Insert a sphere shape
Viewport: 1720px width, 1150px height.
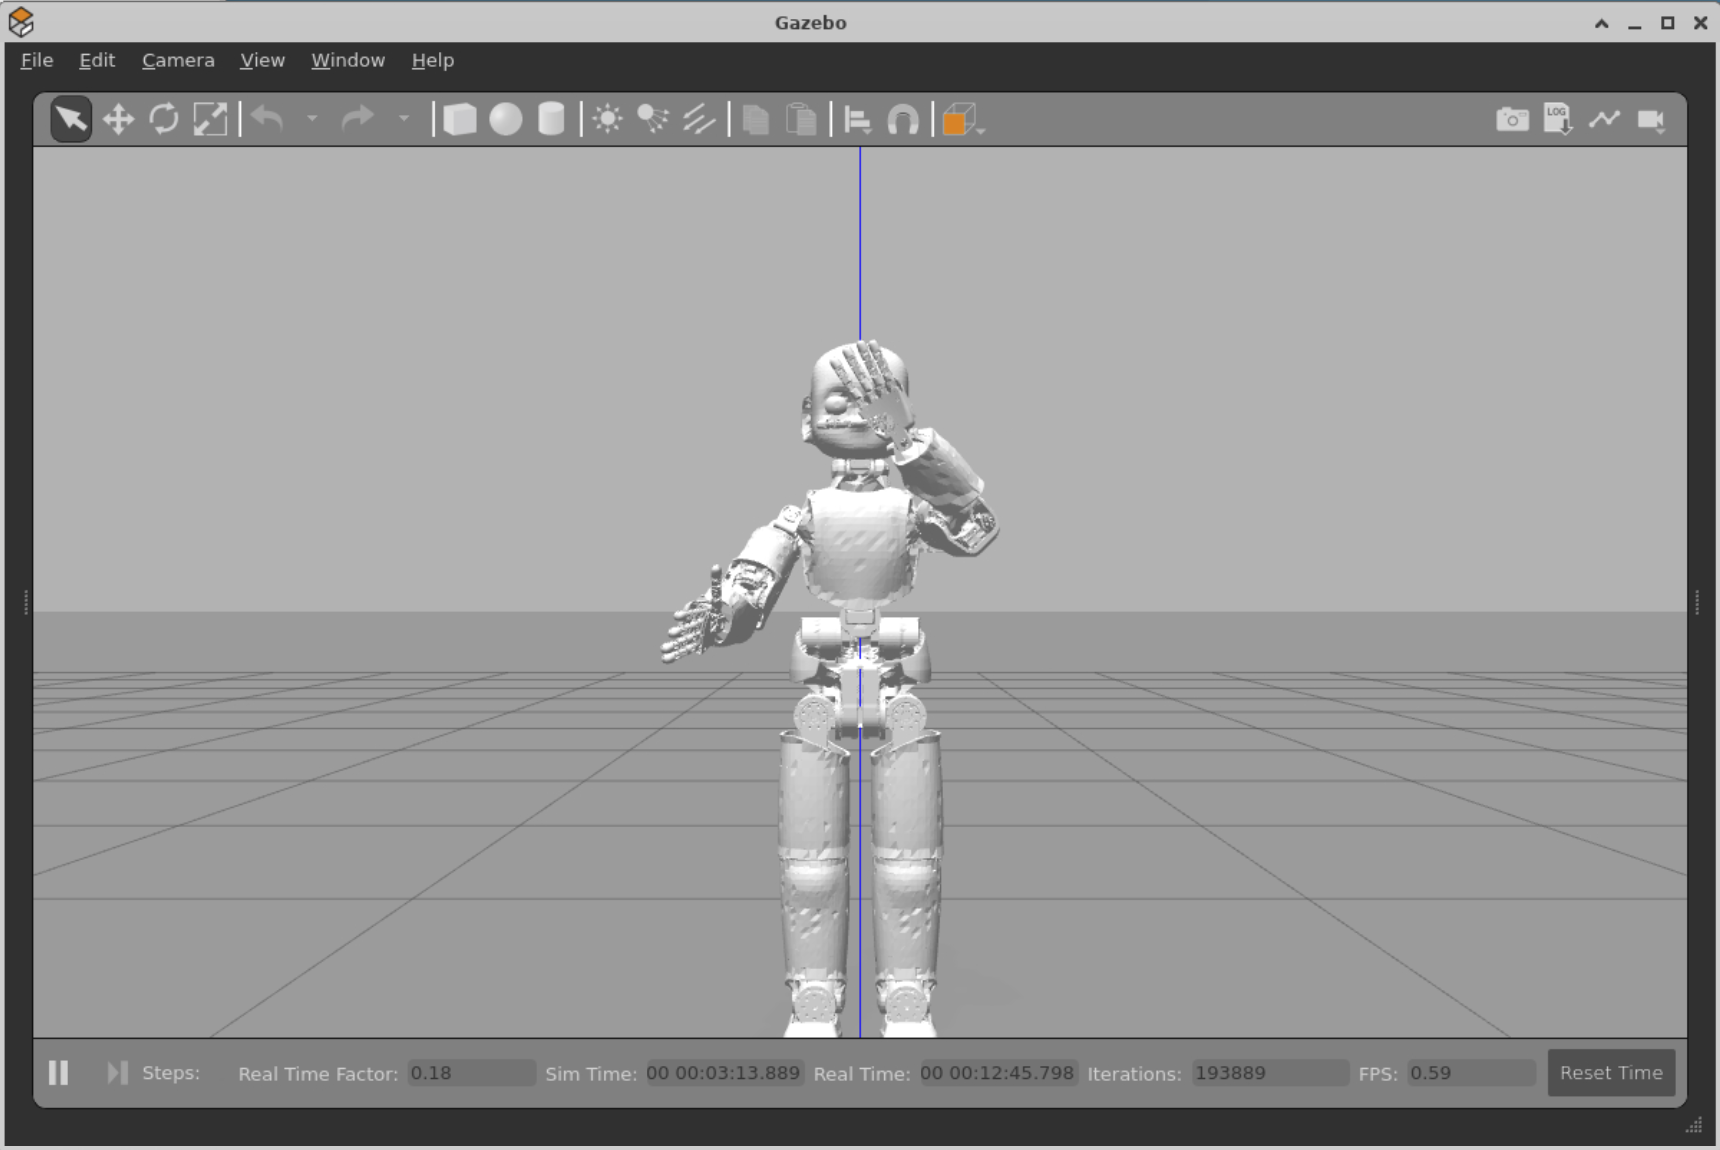point(506,120)
